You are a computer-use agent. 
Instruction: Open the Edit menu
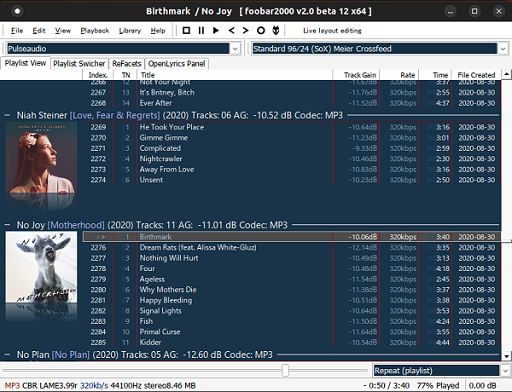point(39,31)
